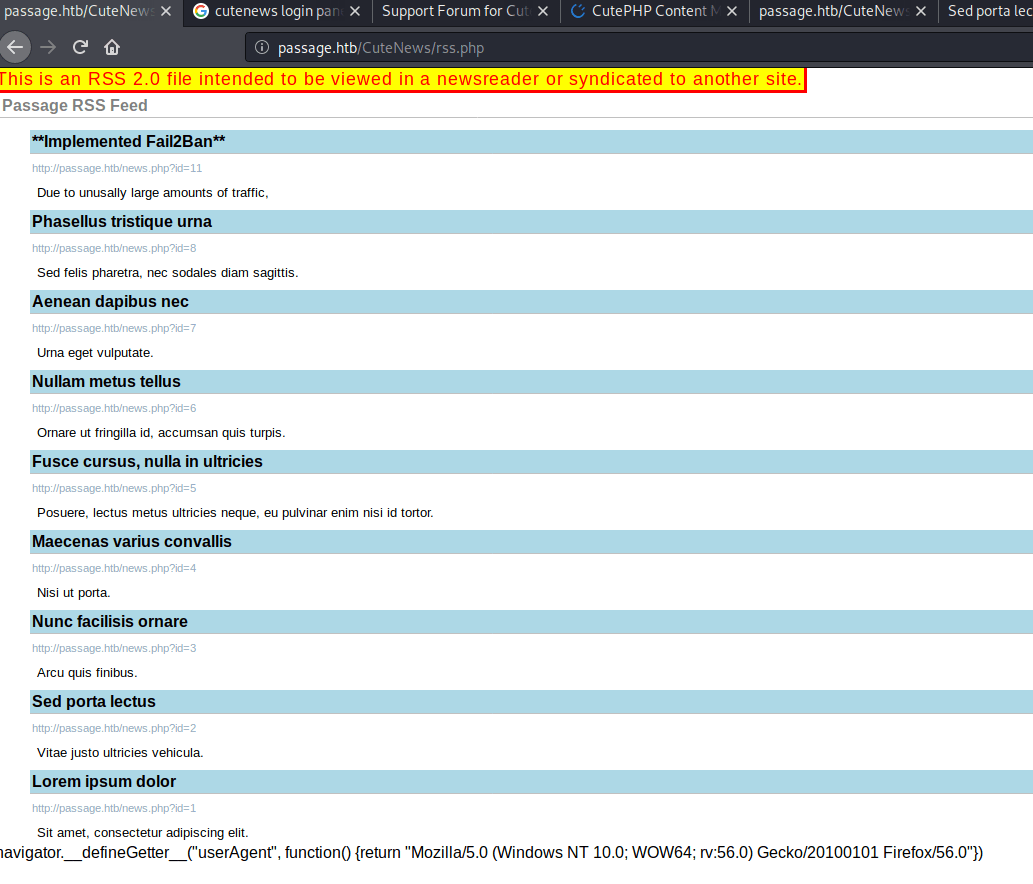Follow the news.php?id=8 link

114,248
